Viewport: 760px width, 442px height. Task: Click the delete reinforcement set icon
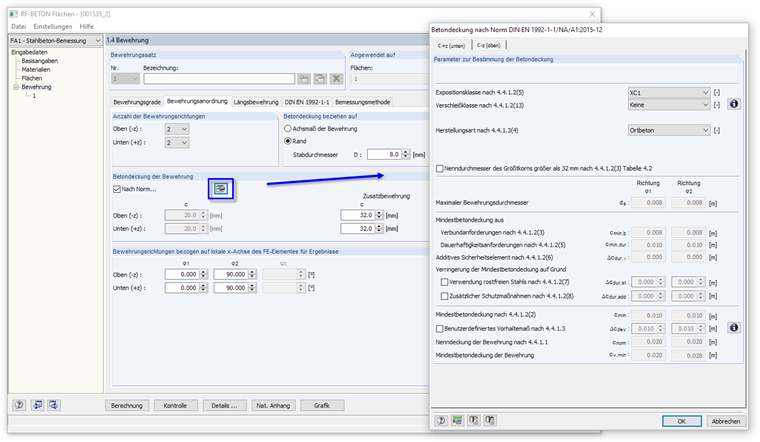tap(336, 79)
